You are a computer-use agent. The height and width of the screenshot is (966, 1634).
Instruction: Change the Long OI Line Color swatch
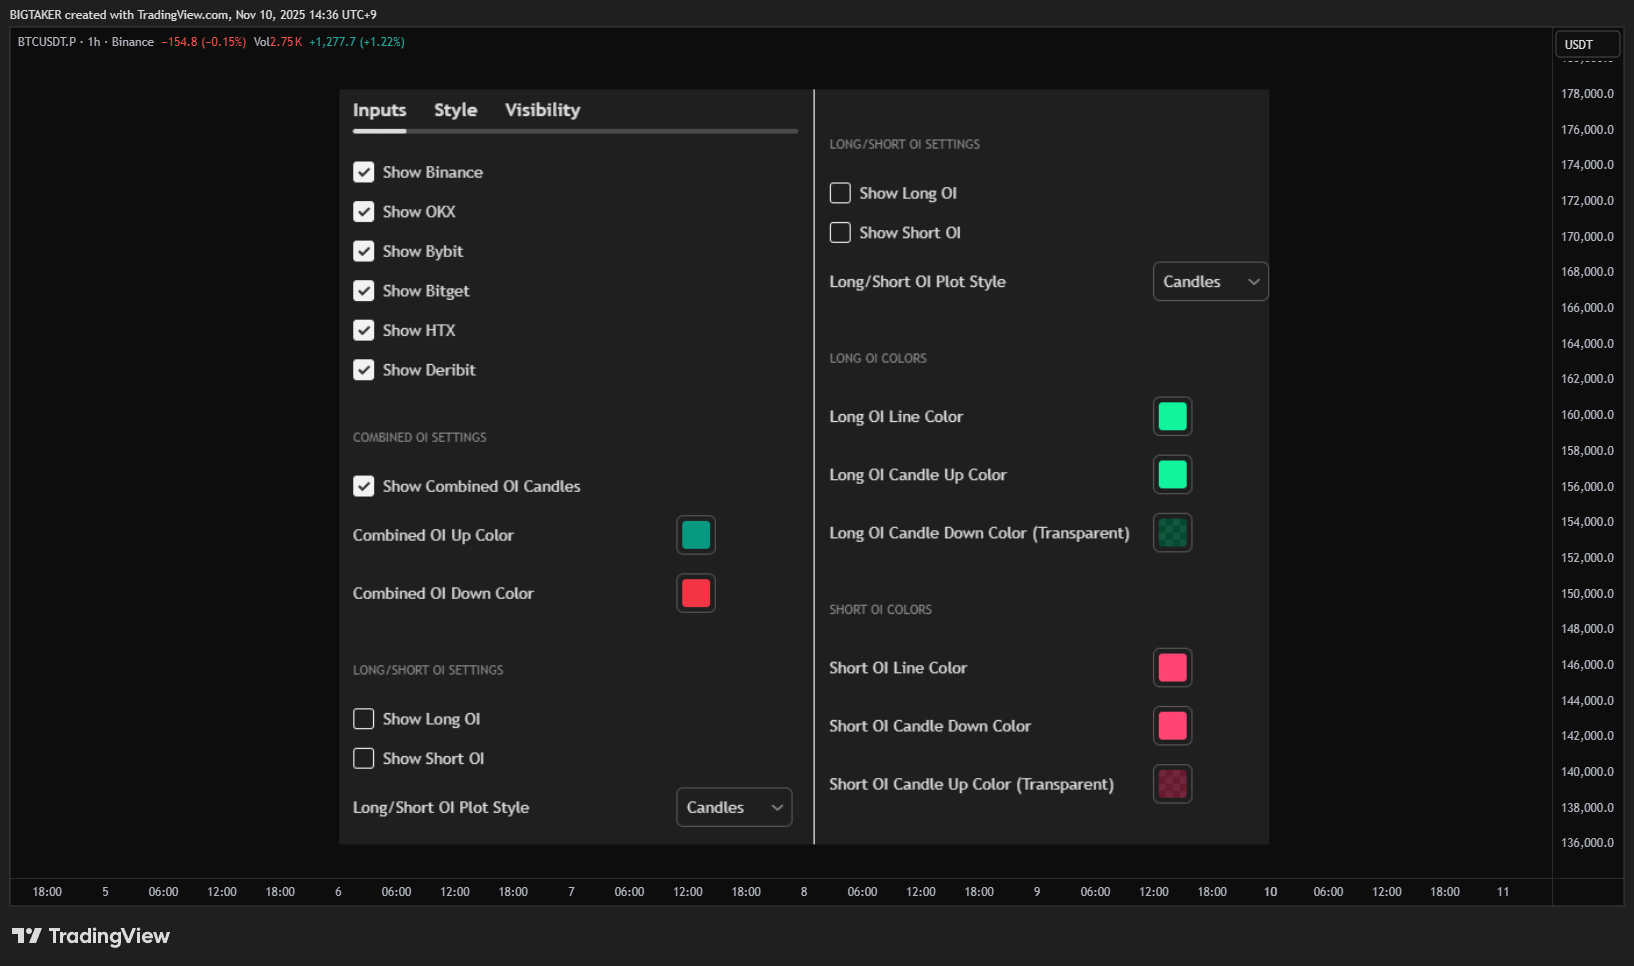[1173, 416]
